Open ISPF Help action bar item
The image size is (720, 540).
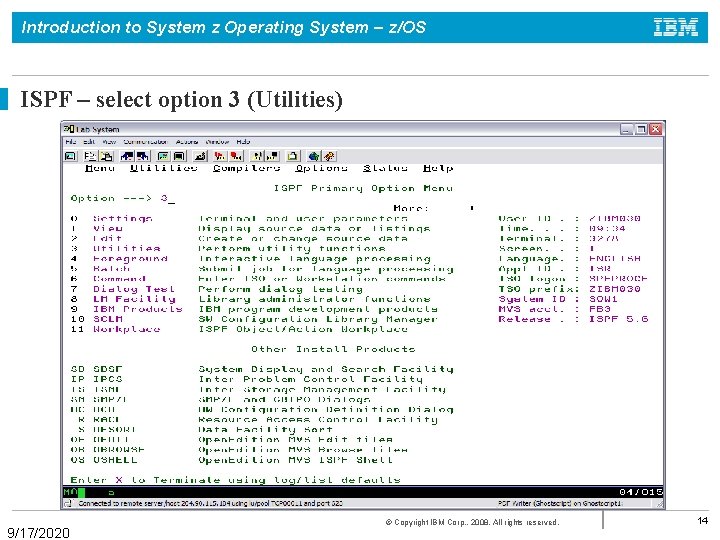point(438,169)
